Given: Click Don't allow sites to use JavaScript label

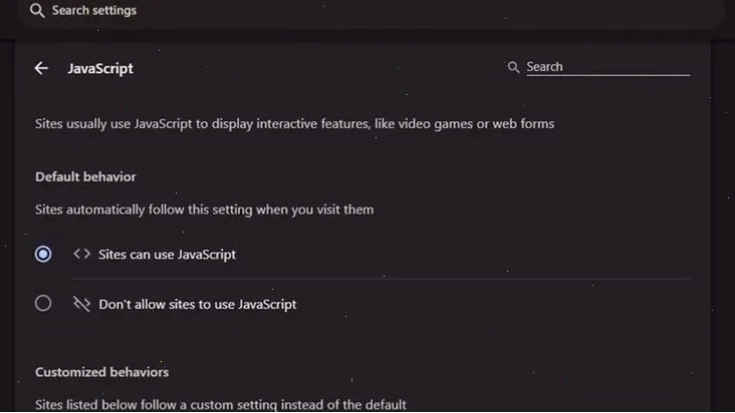Looking at the screenshot, I should coord(197,304).
